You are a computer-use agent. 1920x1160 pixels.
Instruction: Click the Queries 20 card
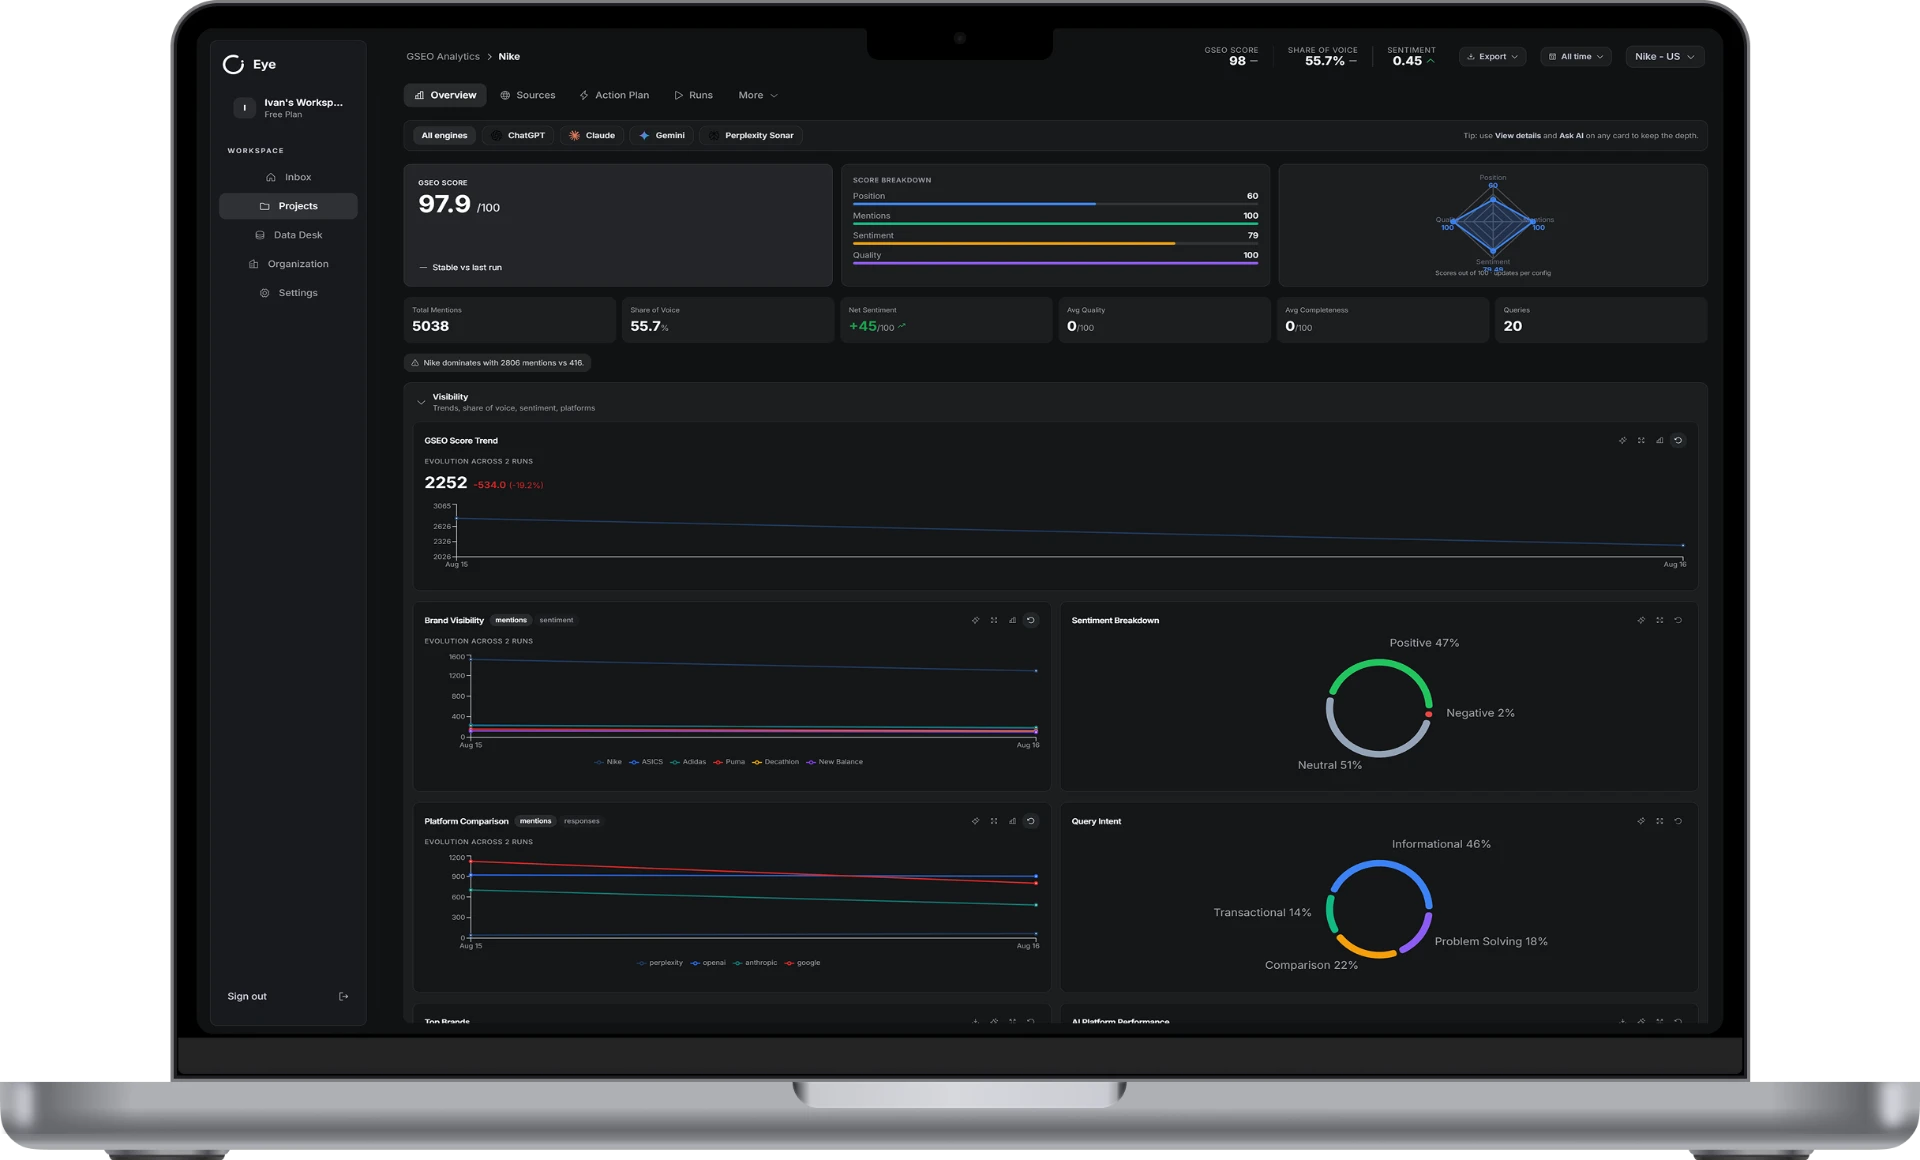coord(1601,320)
